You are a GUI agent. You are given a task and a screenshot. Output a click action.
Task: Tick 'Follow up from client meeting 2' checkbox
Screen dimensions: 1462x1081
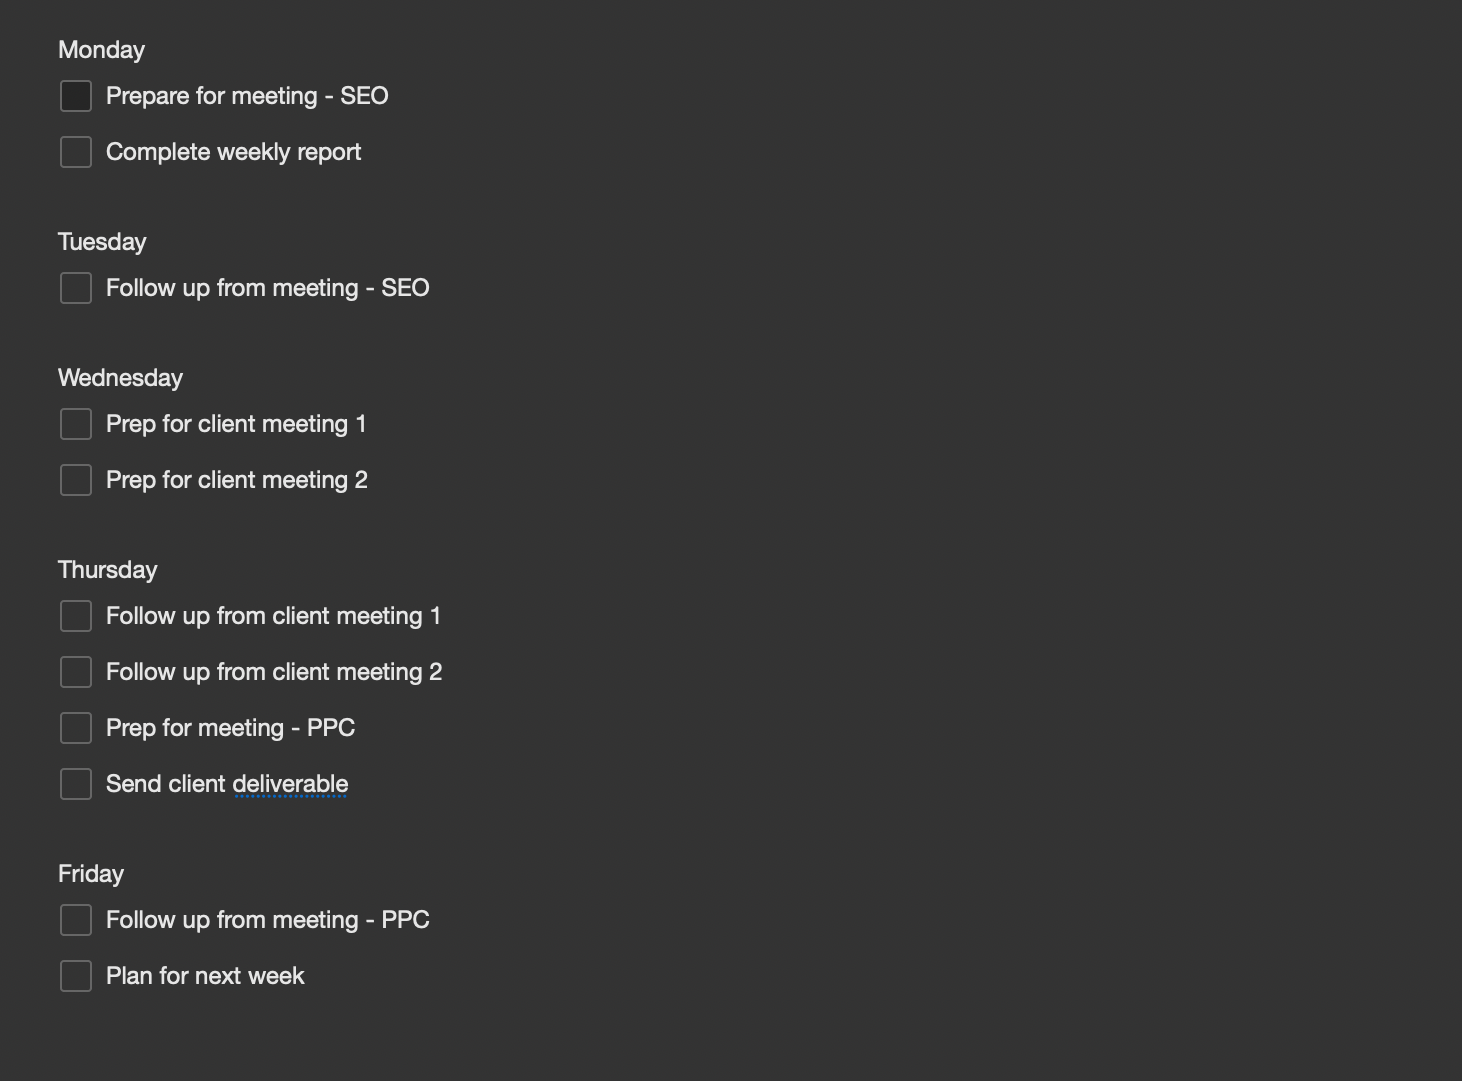[x=76, y=672]
